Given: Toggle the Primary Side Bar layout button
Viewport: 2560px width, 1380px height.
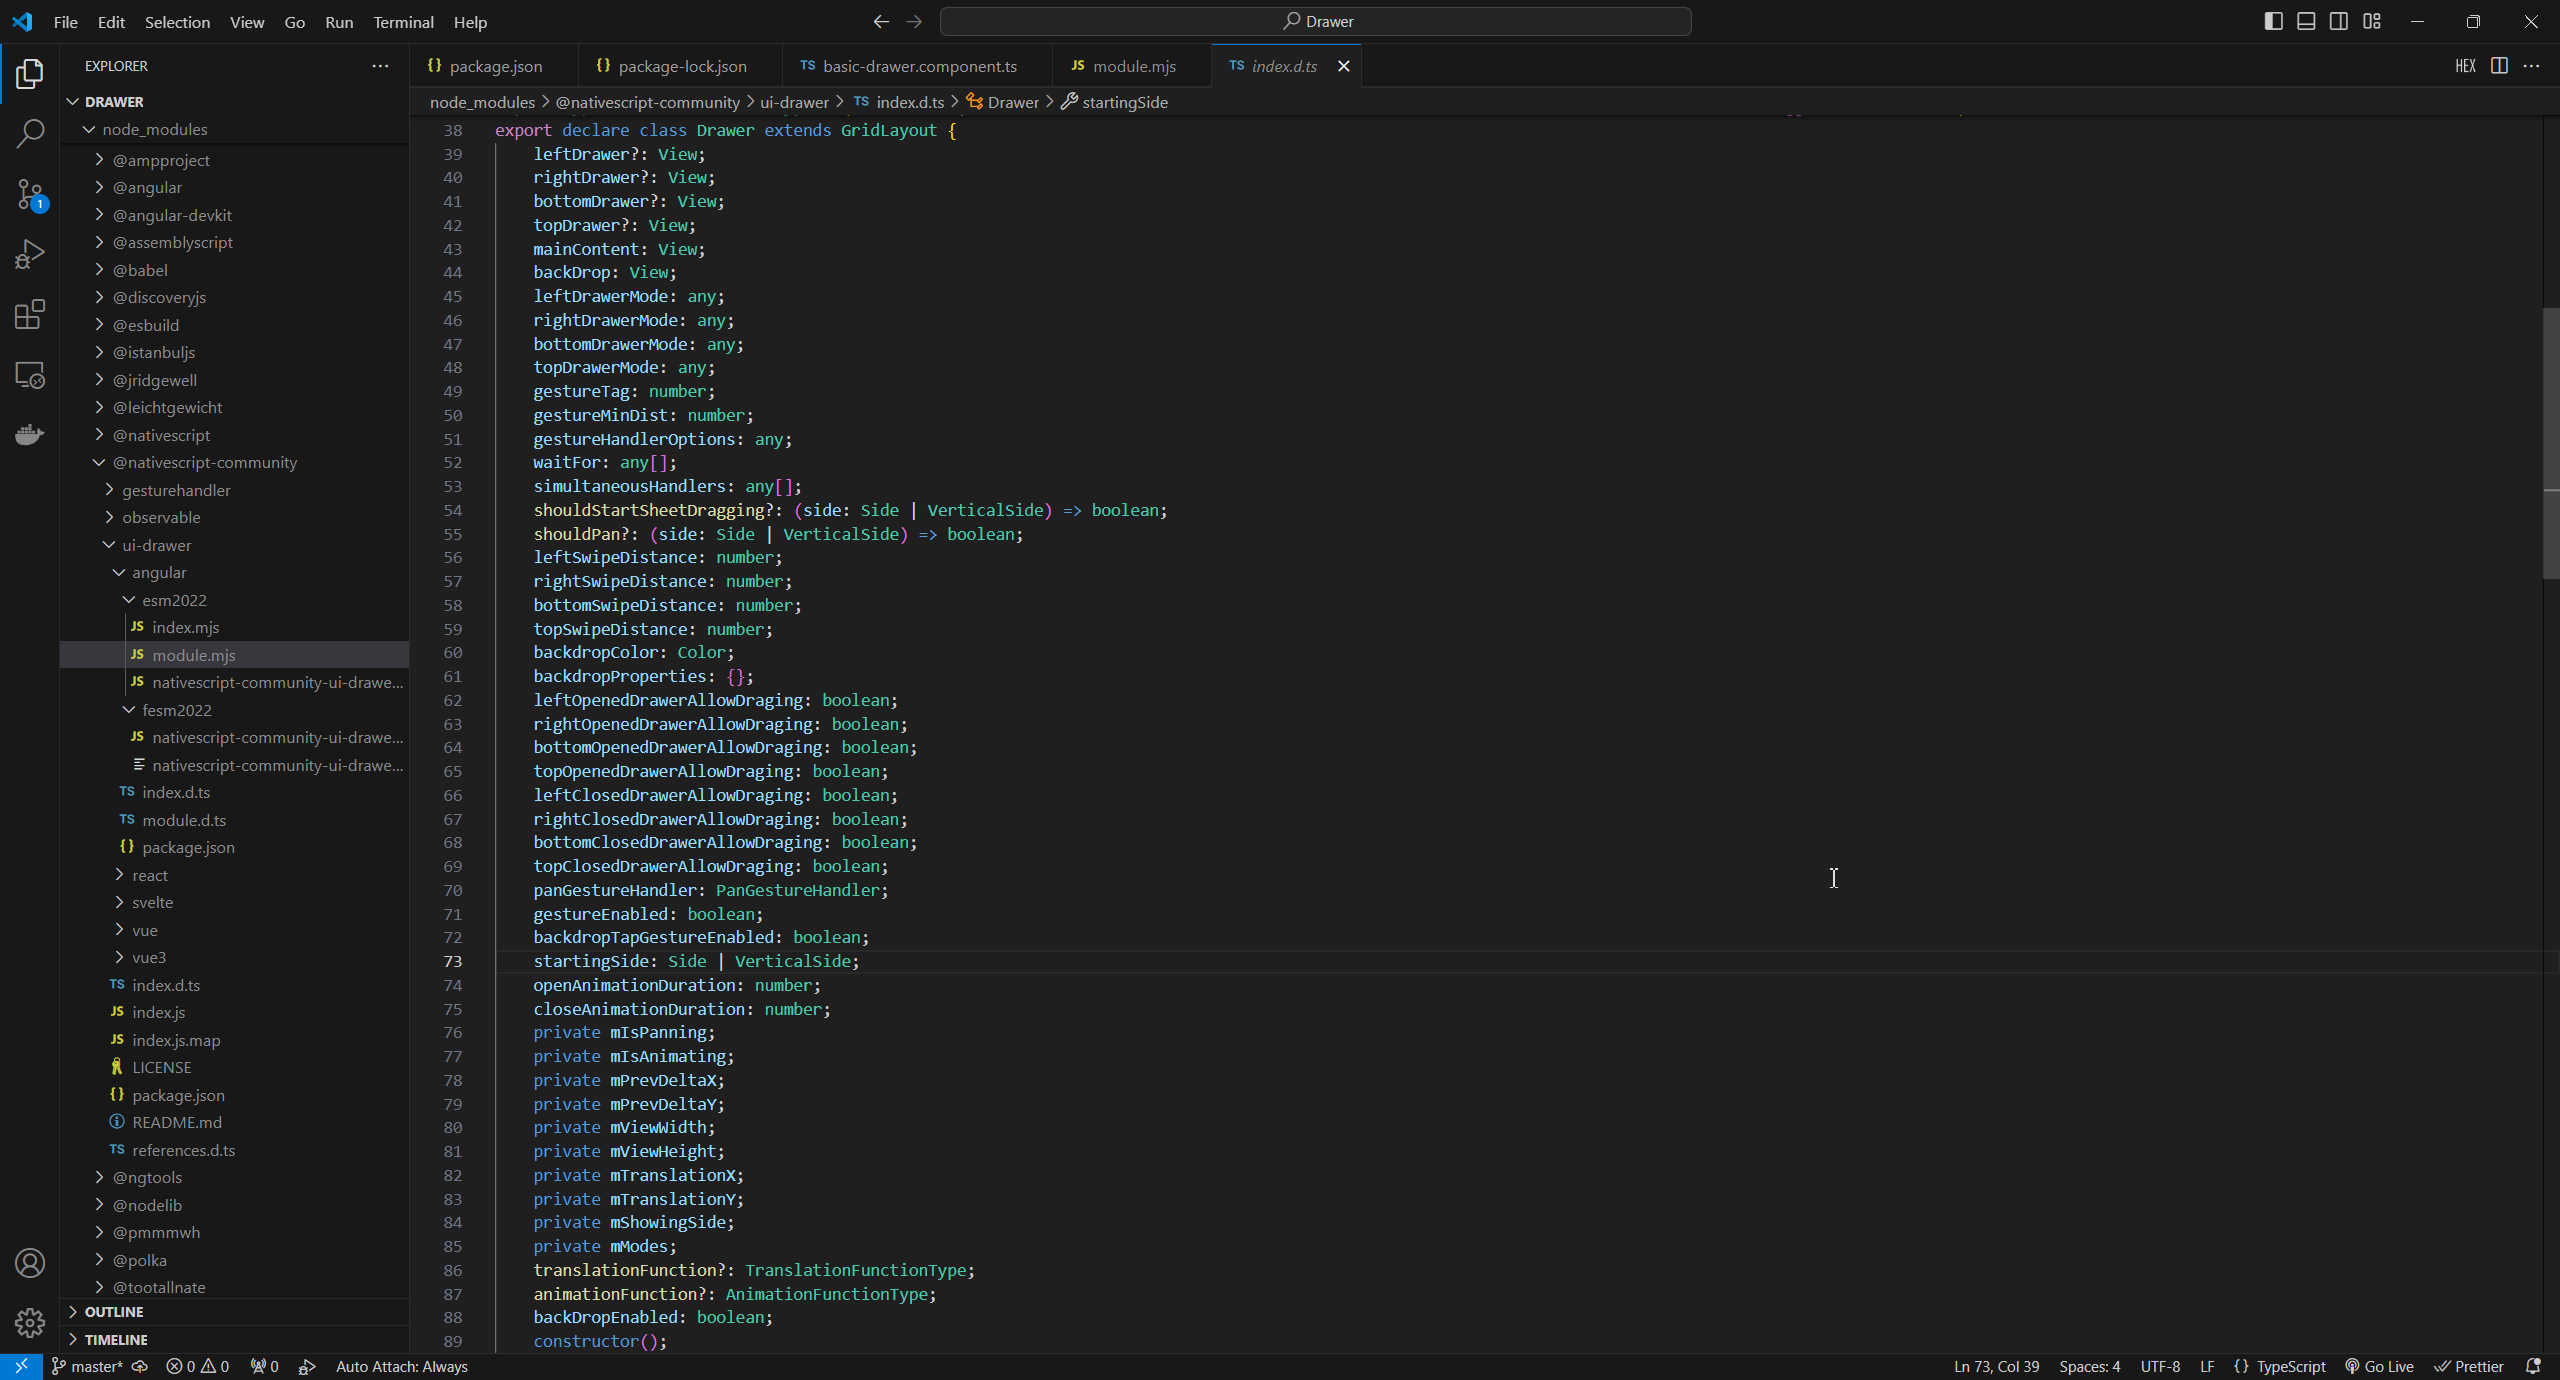Looking at the screenshot, I should [x=2273, y=21].
